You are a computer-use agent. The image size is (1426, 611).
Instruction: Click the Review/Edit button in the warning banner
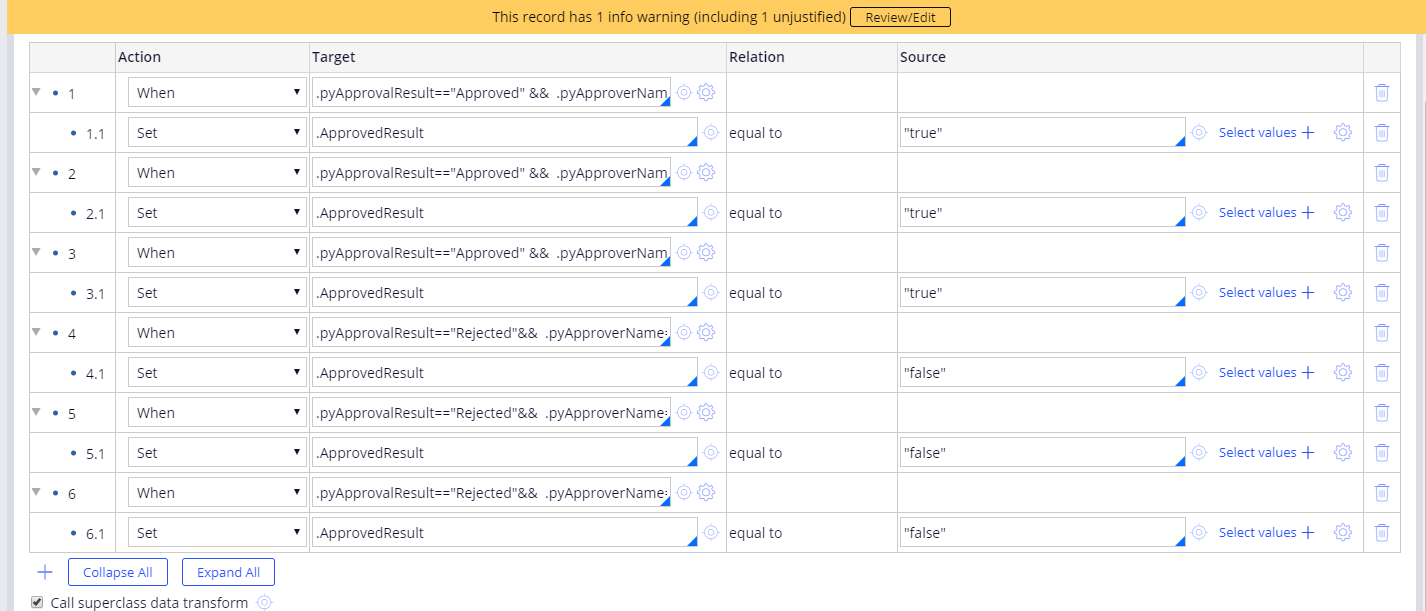pyautogui.click(x=900, y=16)
